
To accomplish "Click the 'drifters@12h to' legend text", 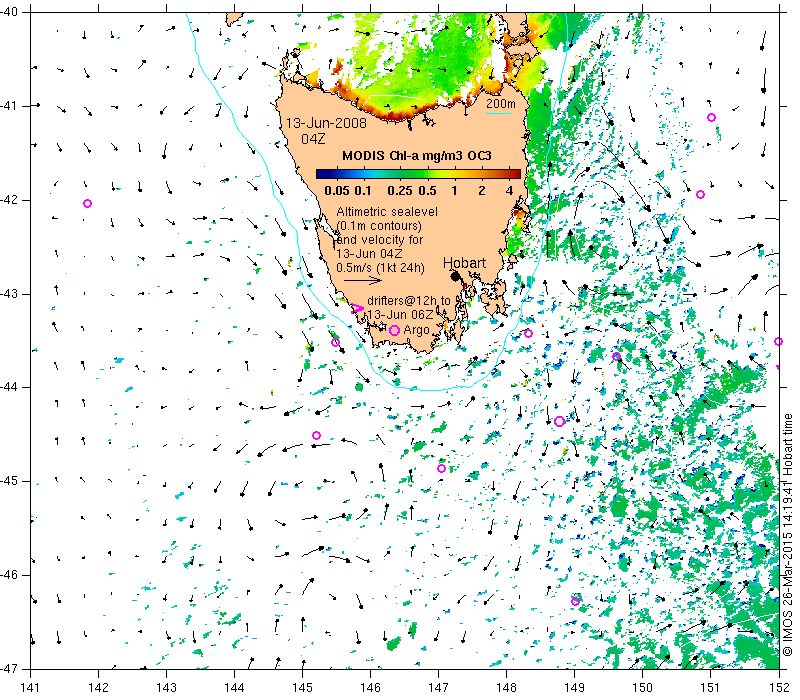I will click(409, 301).
